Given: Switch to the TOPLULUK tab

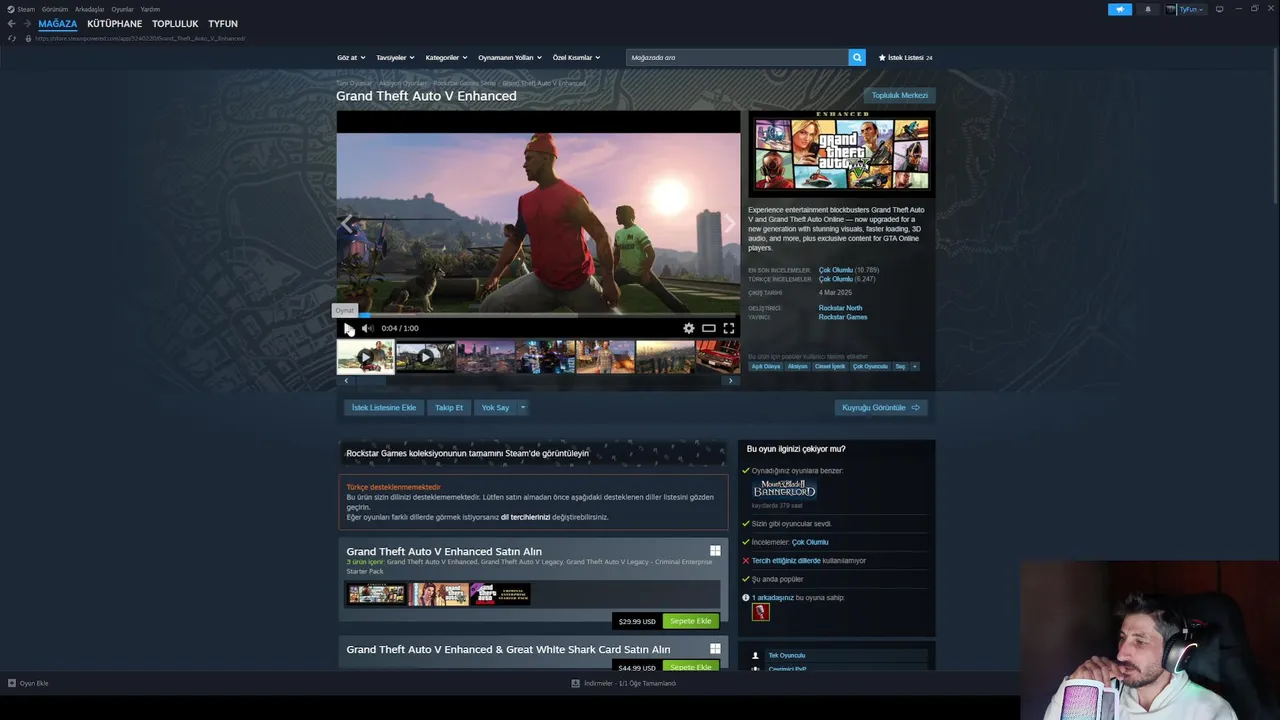Looking at the screenshot, I should tap(175, 24).
